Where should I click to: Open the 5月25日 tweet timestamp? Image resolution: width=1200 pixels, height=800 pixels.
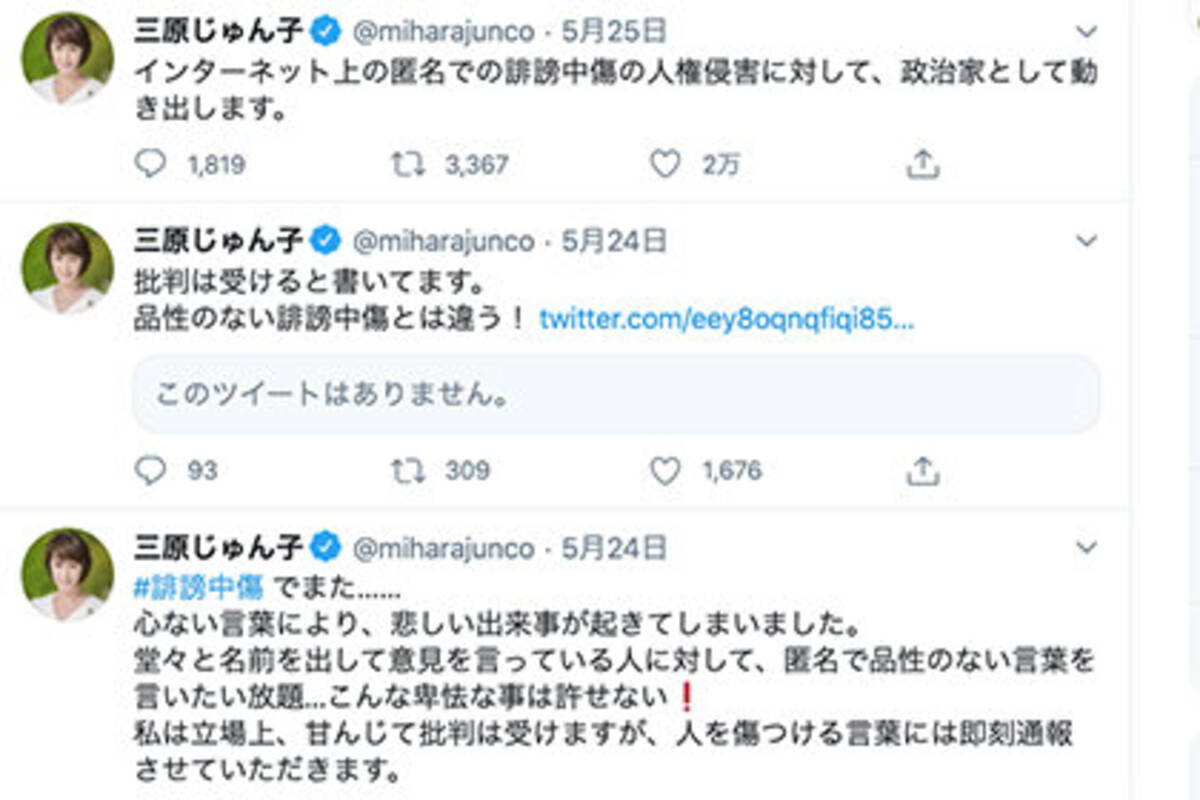(613, 33)
